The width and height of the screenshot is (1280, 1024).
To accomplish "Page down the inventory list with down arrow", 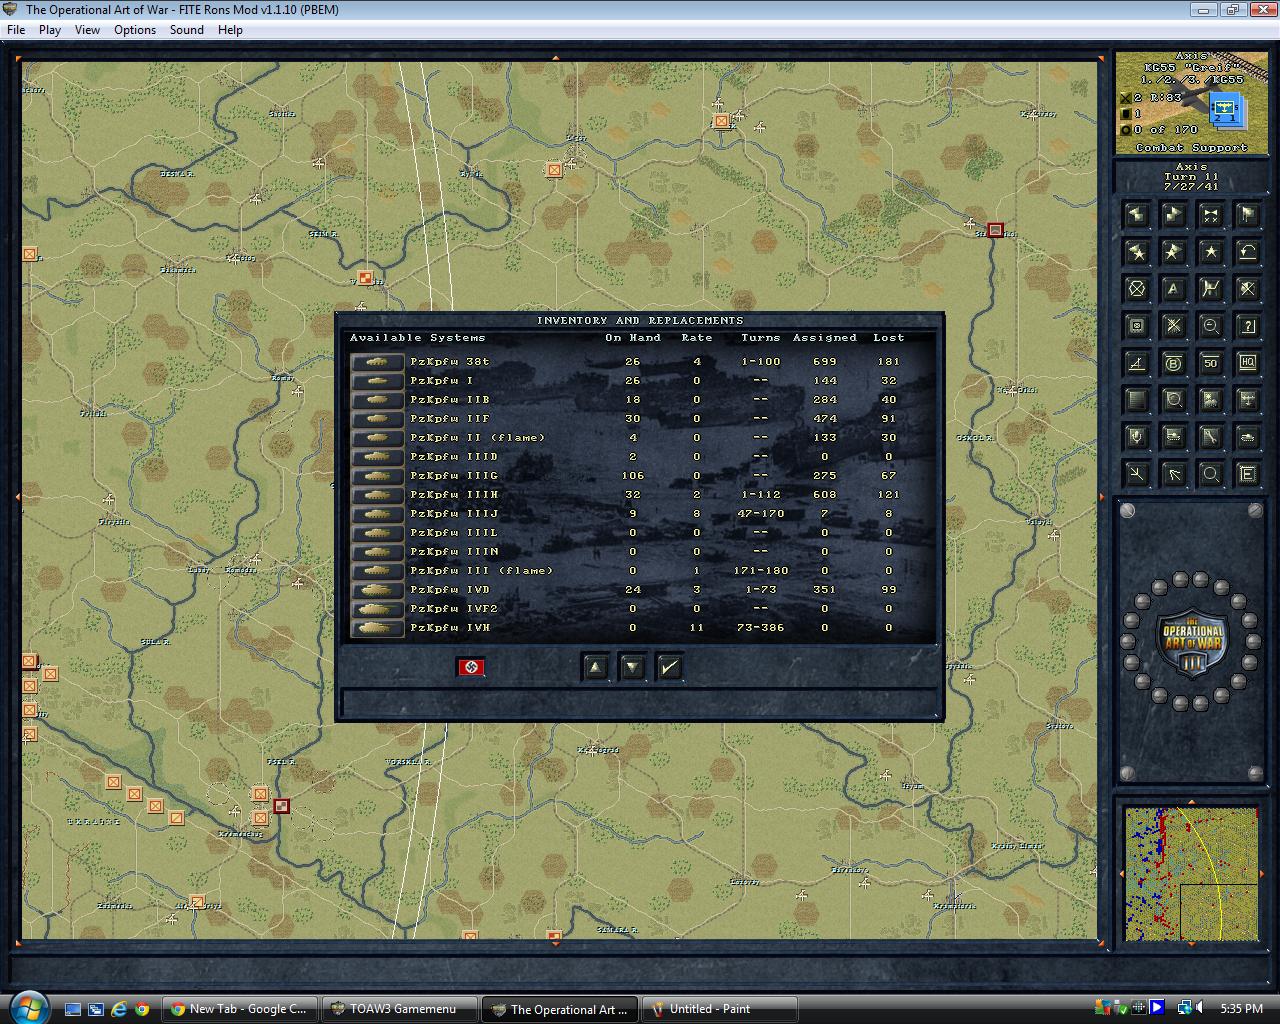I will pos(632,667).
